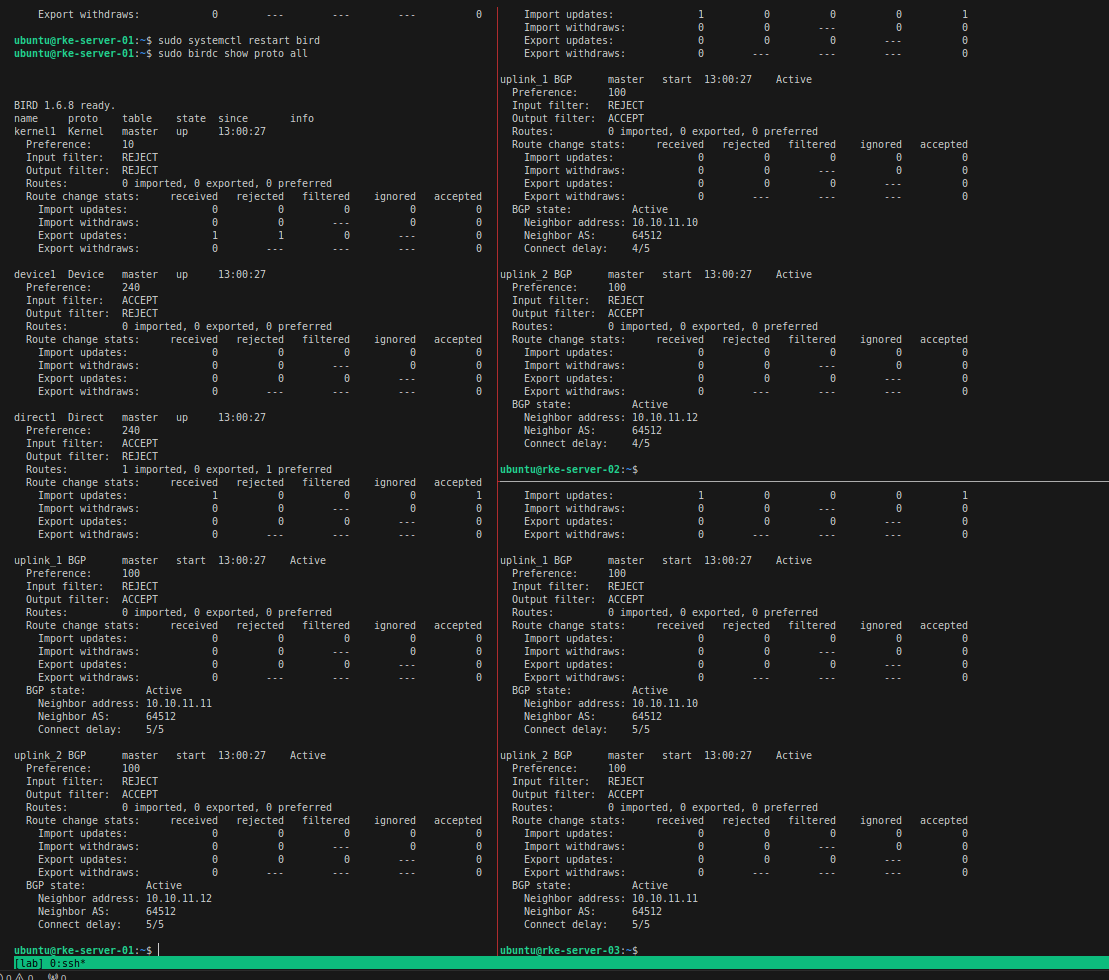Image resolution: width=1109 pixels, height=980 pixels.
Task: Click the kernel1 Kernel protocol row
Action: coord(140,131)
